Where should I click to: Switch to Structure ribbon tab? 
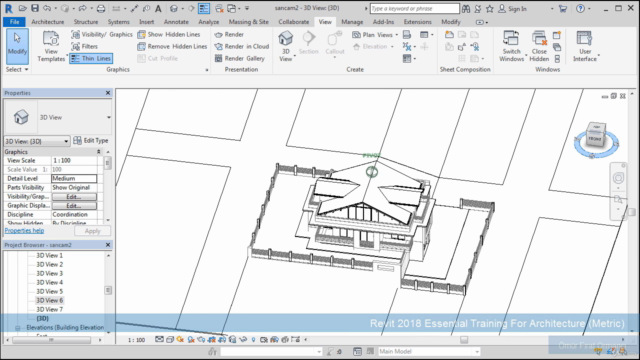[x=86, y=22]
